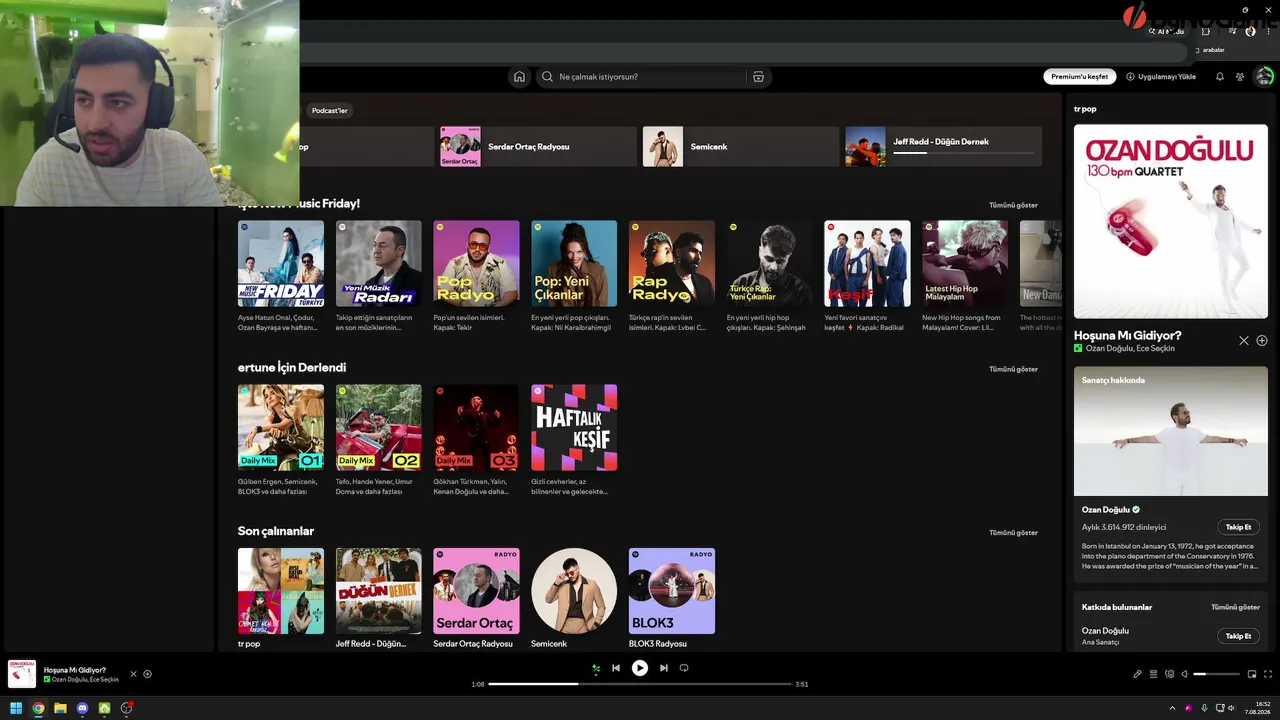The height and width of the screenshot is (720, 1280).
Task: Open the Browse icon inside the search bar
Action: tap(758, 77)
